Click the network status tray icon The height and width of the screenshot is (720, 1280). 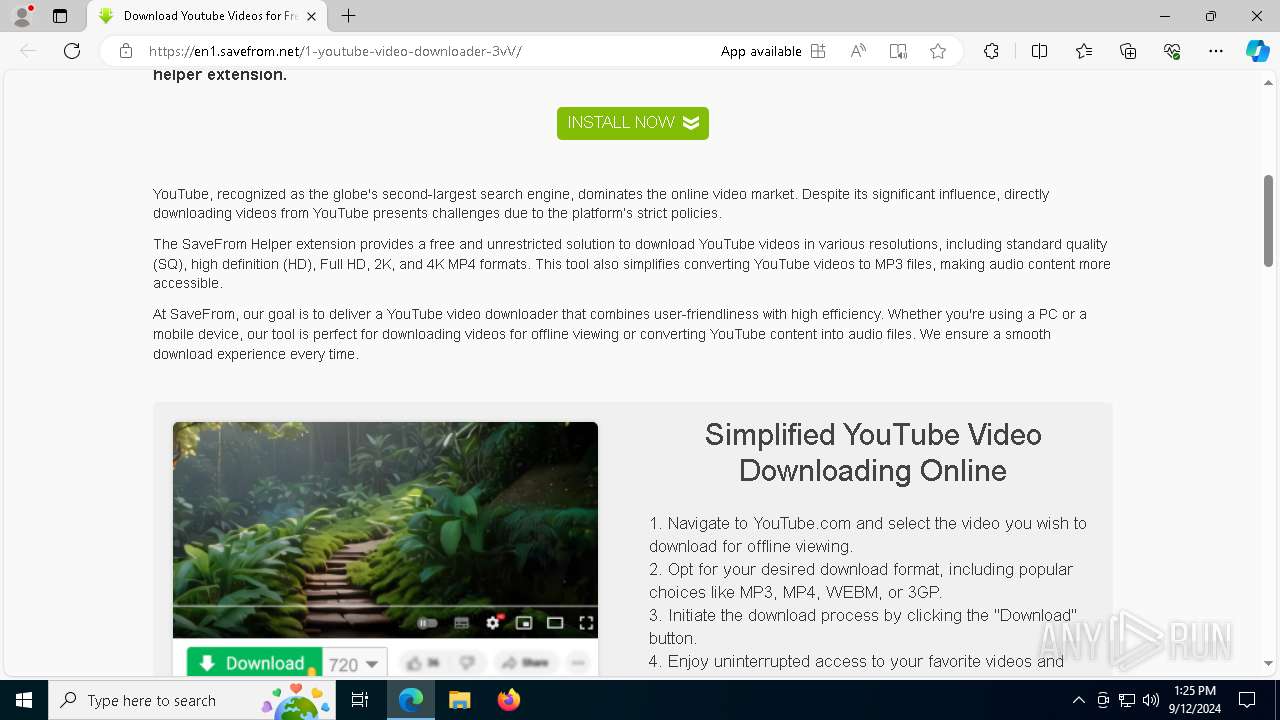1127,700
